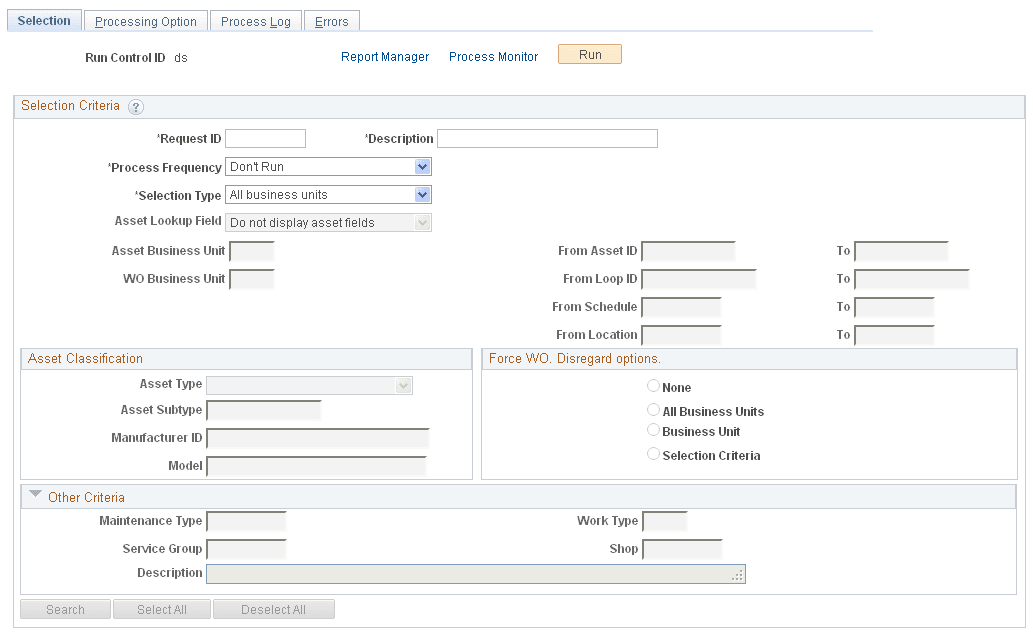Open the Selection Criteria help icon
Screen dimensions: 1033x636
coord(136,106)
